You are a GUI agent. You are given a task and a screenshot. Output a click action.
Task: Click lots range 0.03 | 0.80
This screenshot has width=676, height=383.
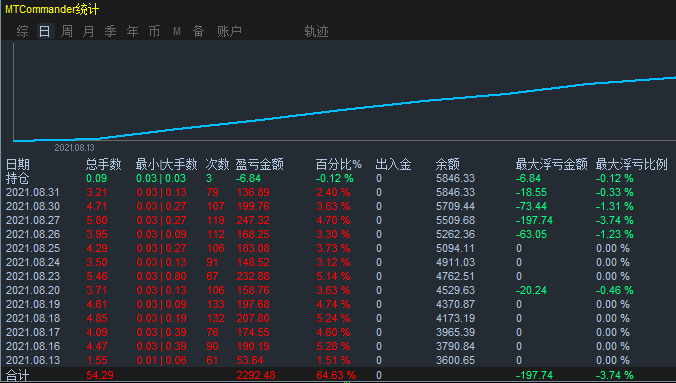(x=161, y=276)
